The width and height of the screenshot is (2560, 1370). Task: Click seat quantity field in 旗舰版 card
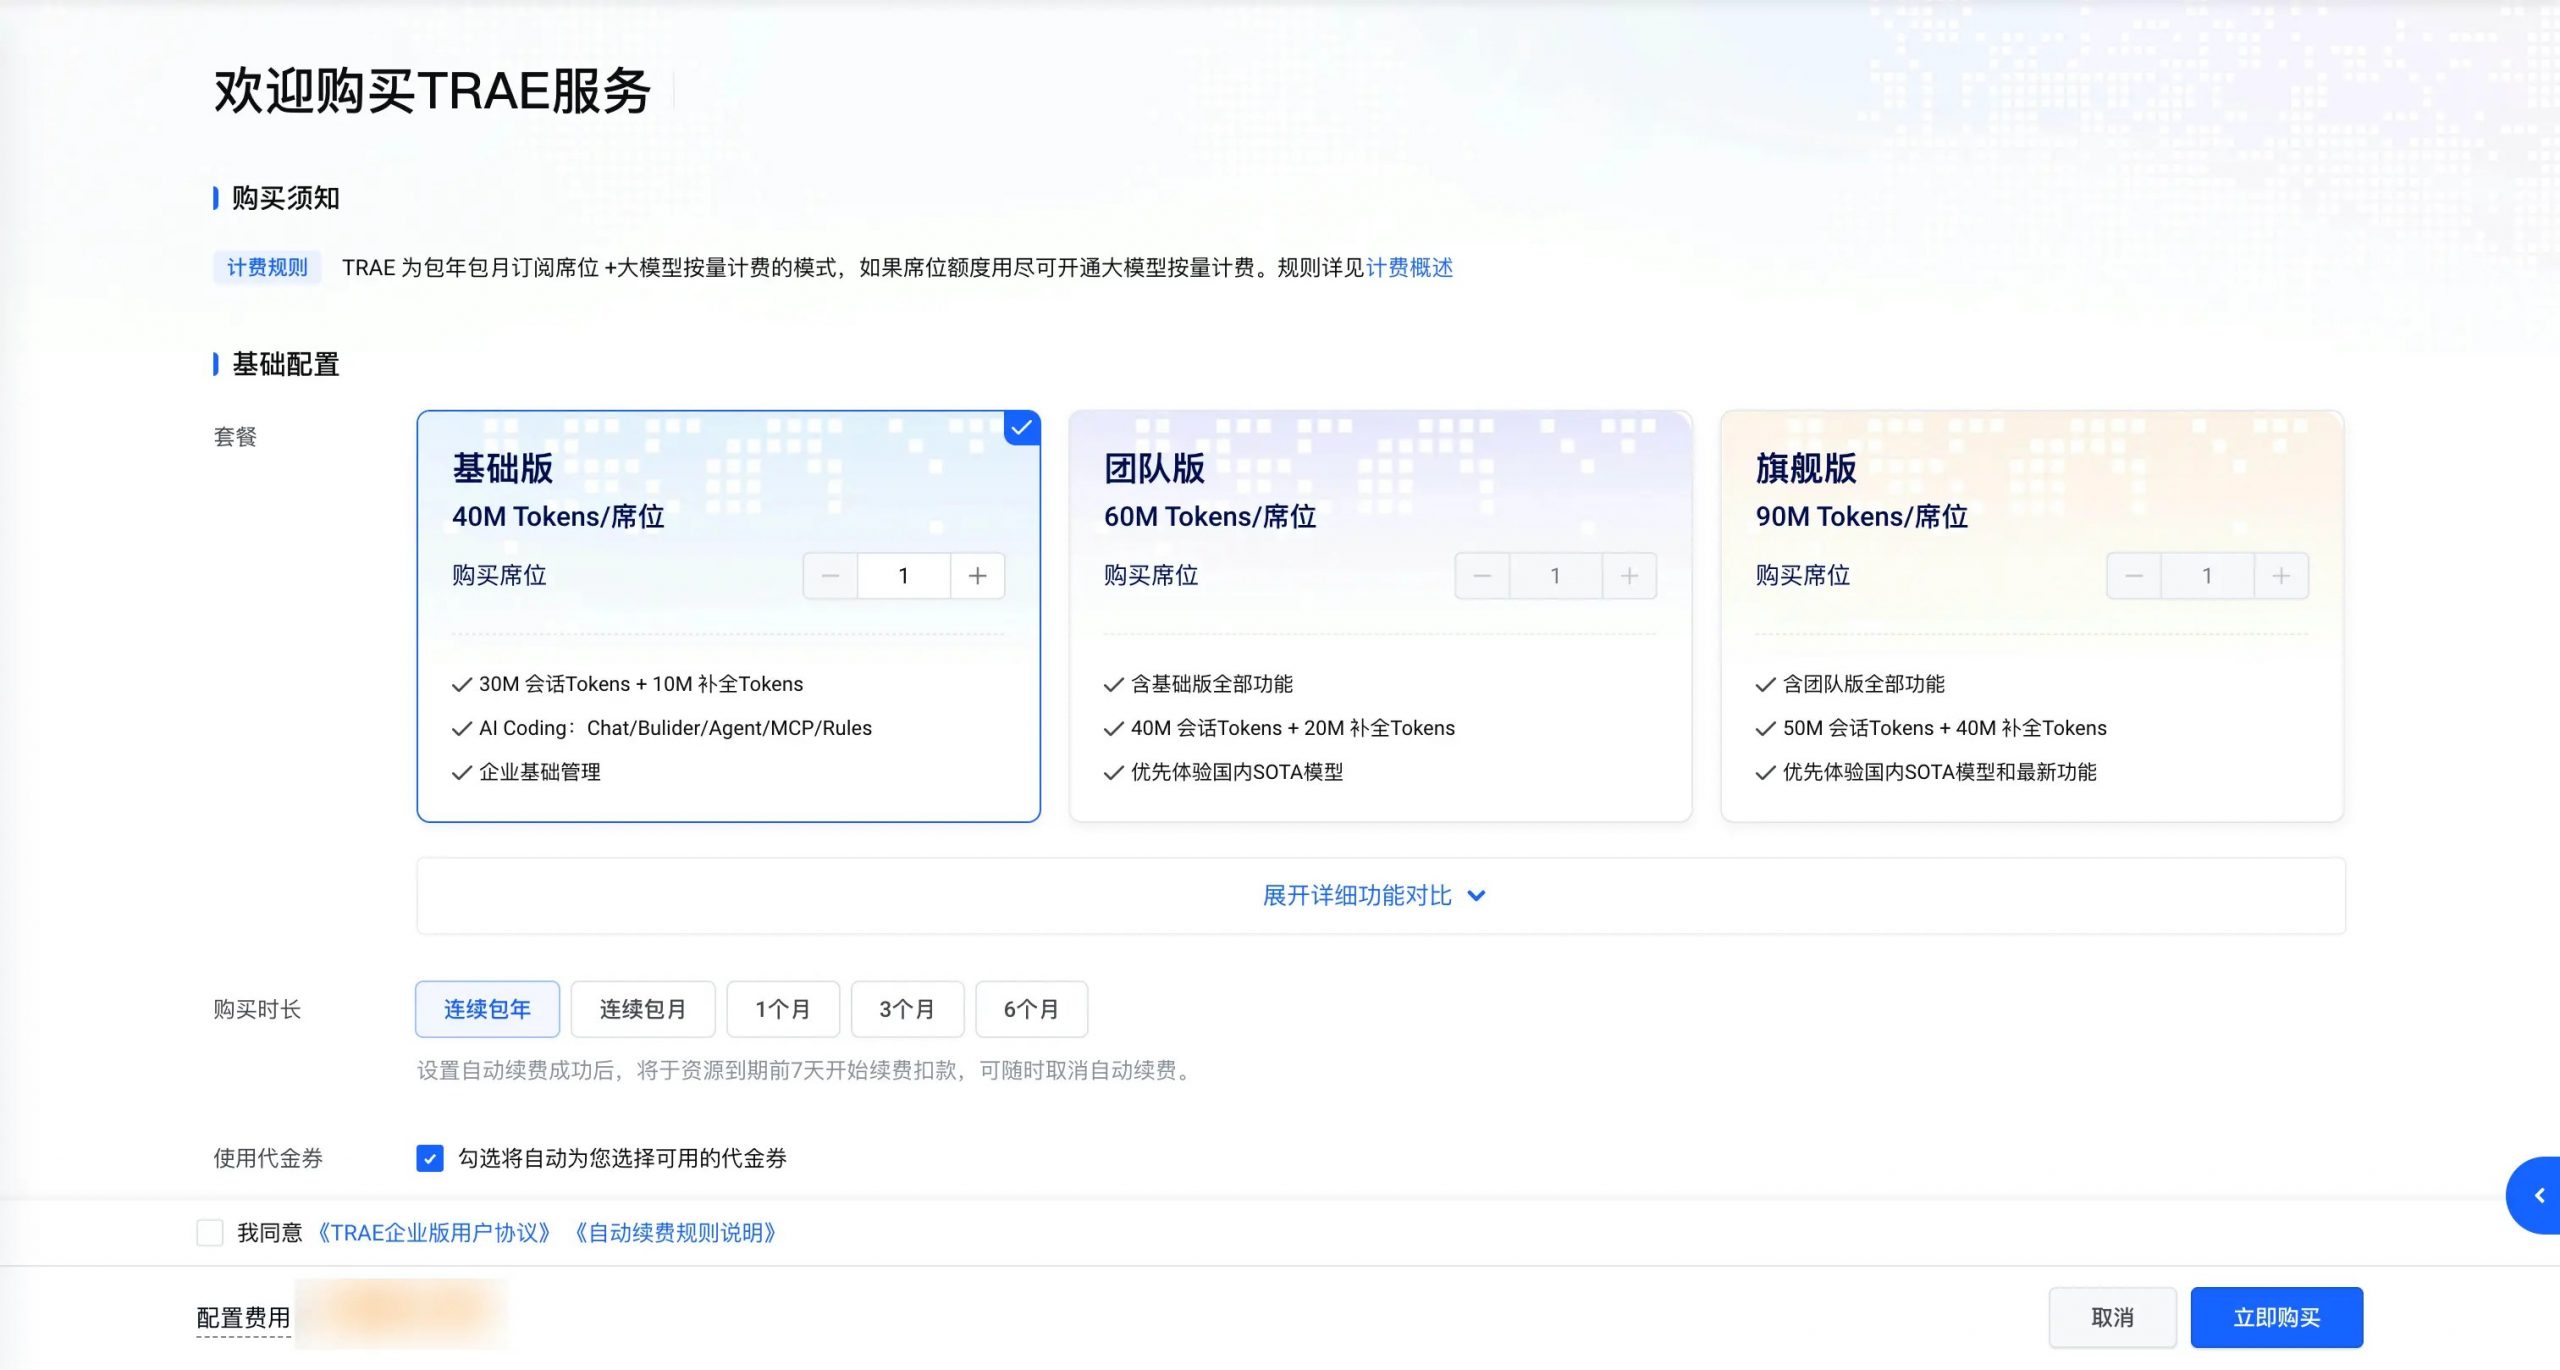click(2208, 576)
